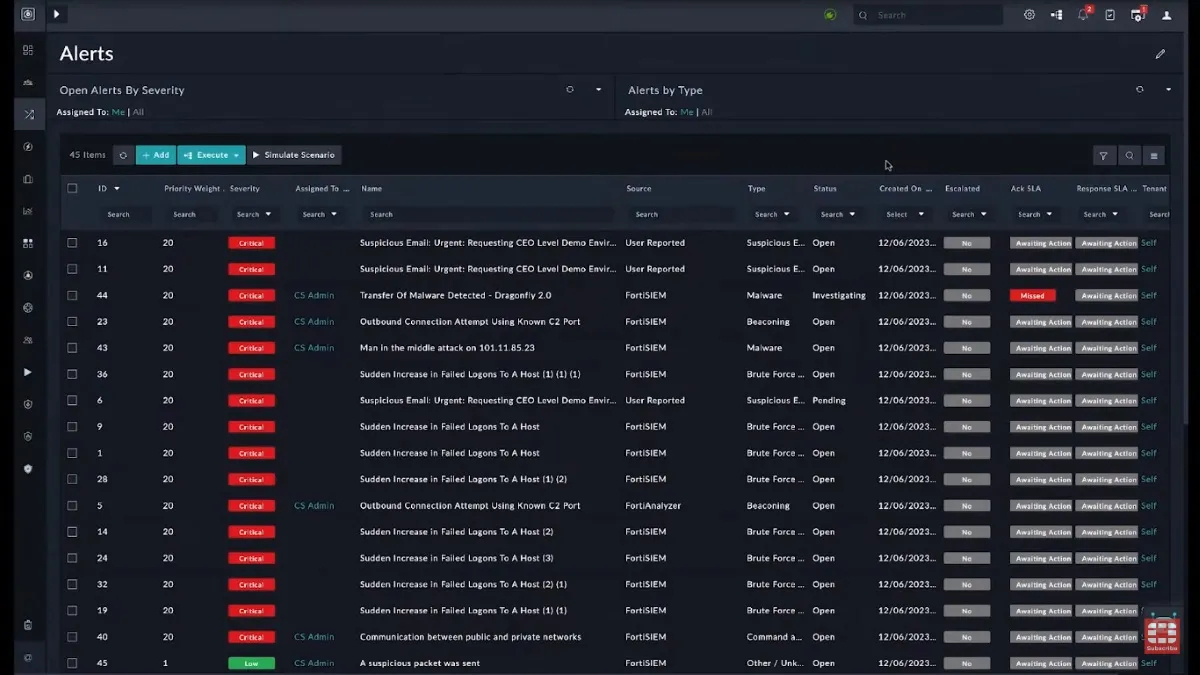Click the dashboard grid icon in sidebar

[x=28, y=50]
